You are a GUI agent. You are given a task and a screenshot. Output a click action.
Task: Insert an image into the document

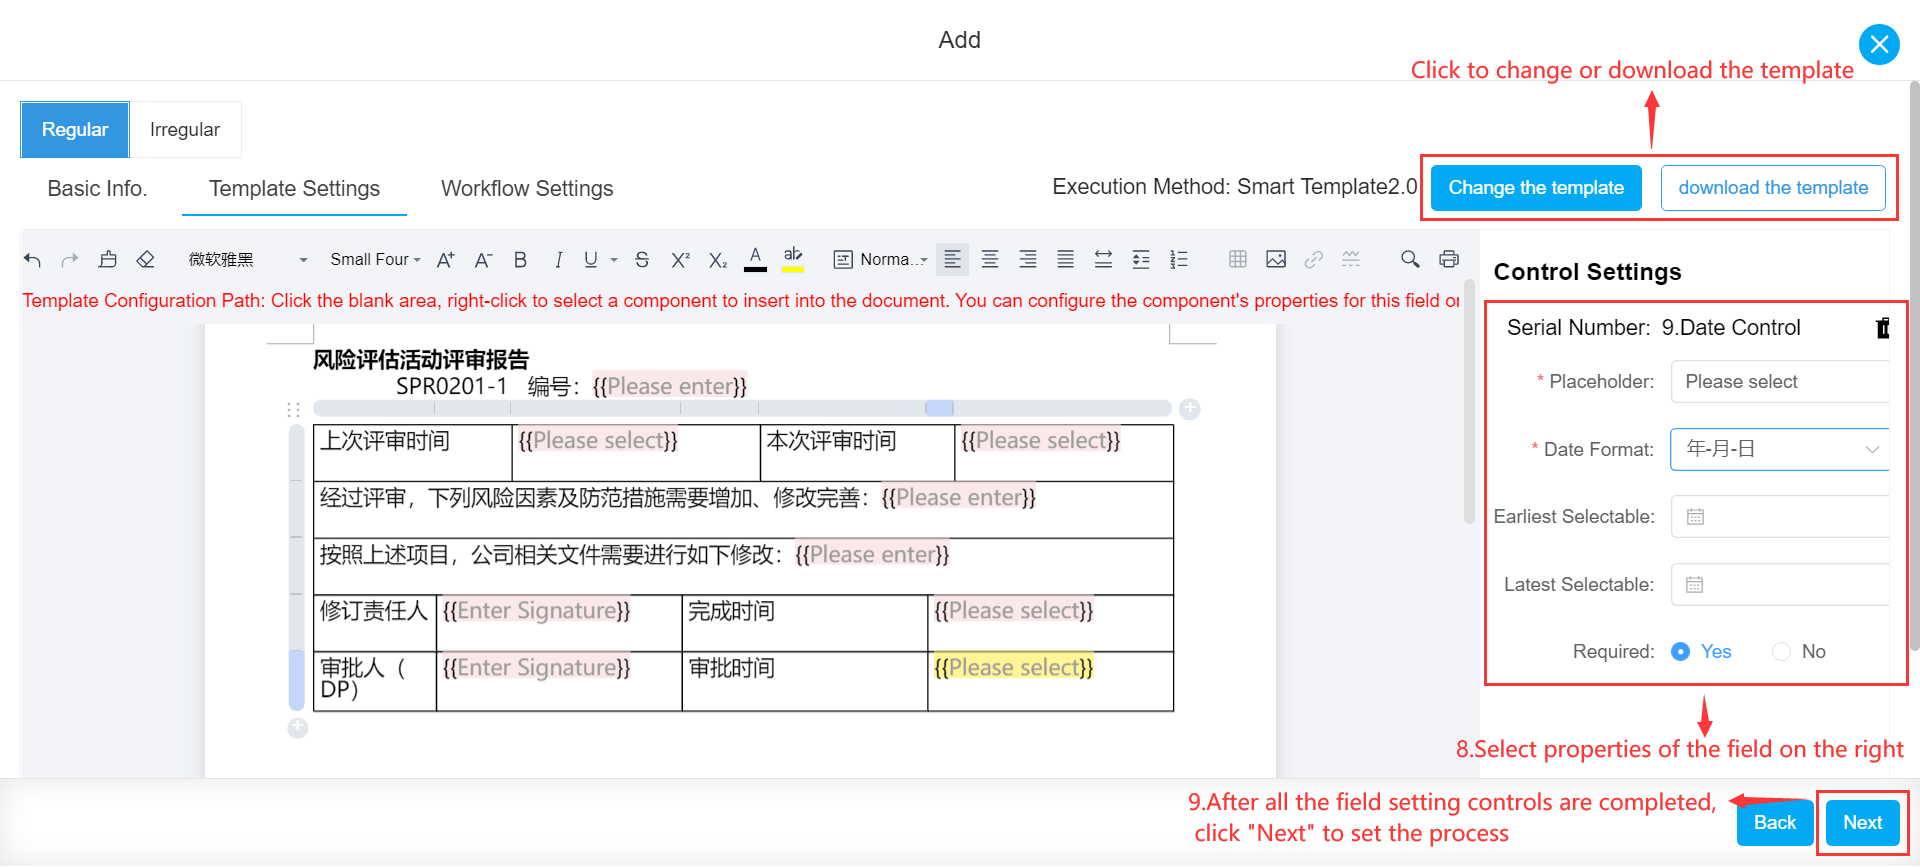tap(1276, 260)
